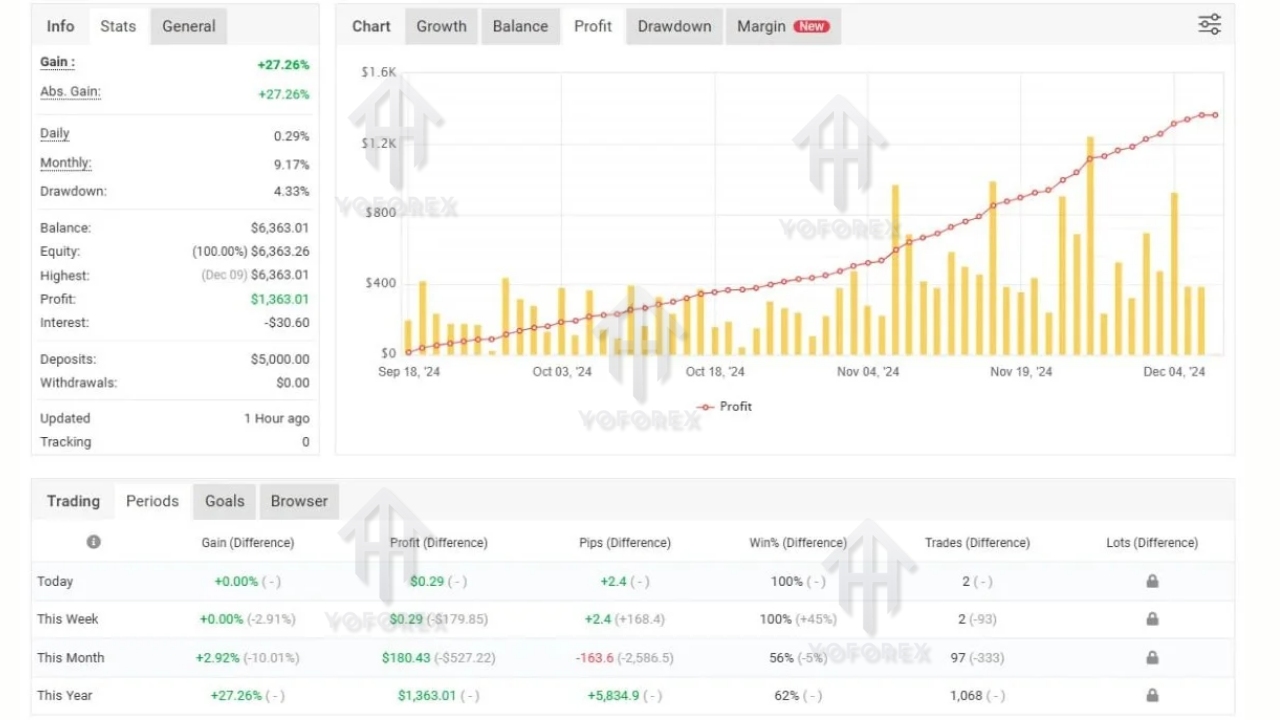Open the chart settings sliders icon
Screen dimensions: 1280x720
tap(1209, 24)
